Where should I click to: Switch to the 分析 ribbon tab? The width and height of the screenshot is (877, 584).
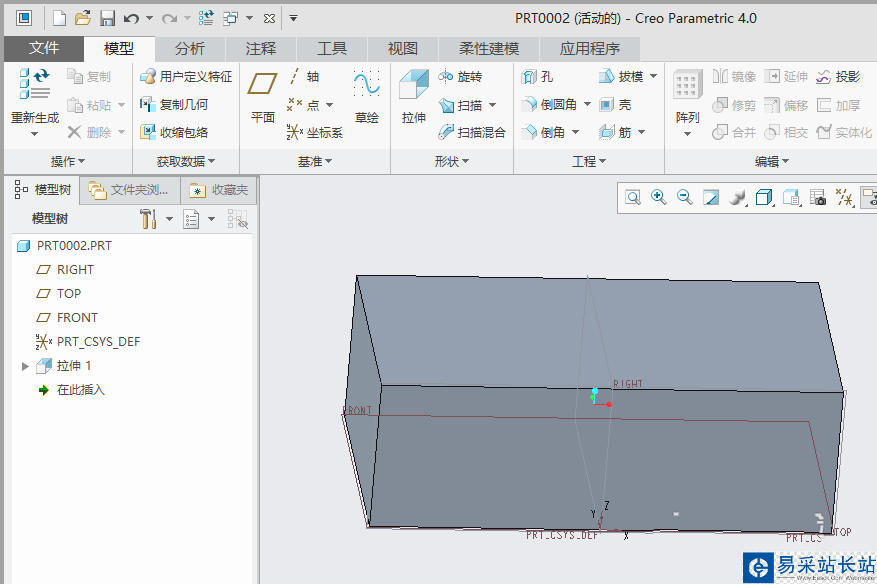click(190, 48)
